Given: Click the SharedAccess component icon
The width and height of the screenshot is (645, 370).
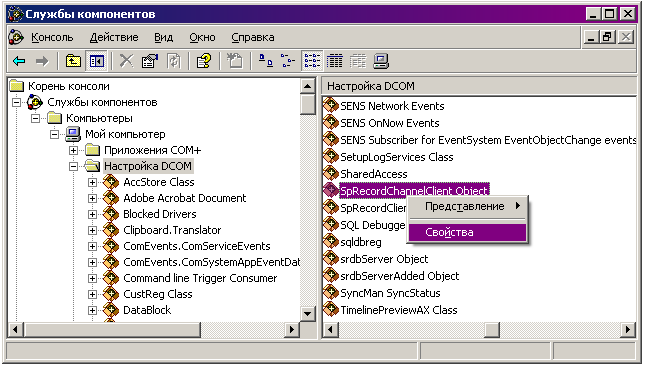Looking at the screenshot, I should (331, 173).
